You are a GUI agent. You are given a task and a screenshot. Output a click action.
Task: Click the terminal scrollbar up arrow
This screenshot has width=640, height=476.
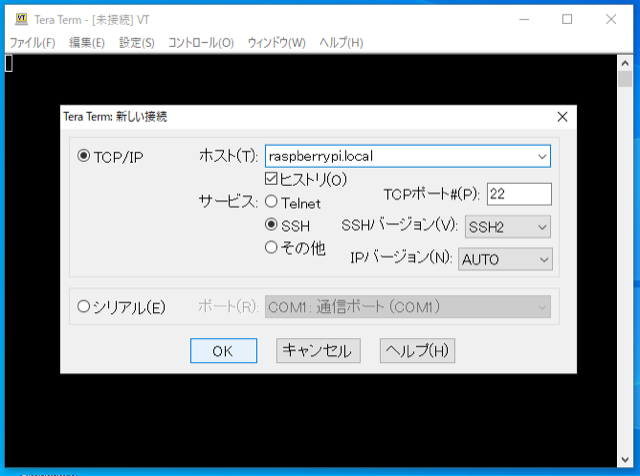tap(625, 63)
